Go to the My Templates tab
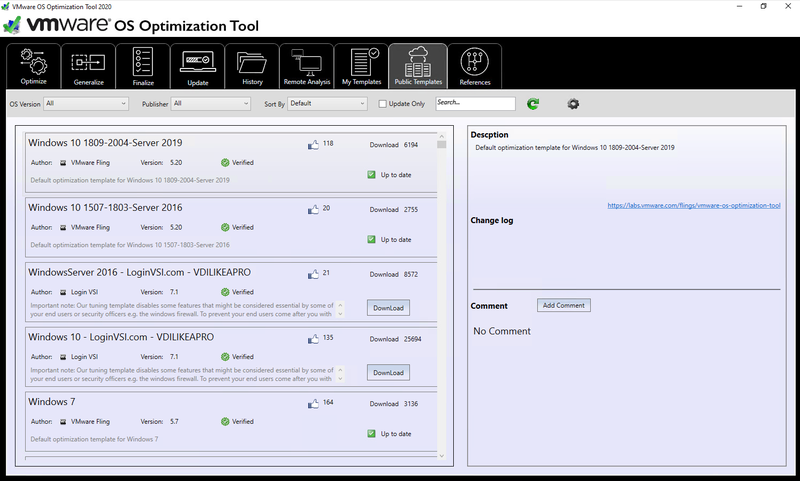800x481 pixels. 360,65
